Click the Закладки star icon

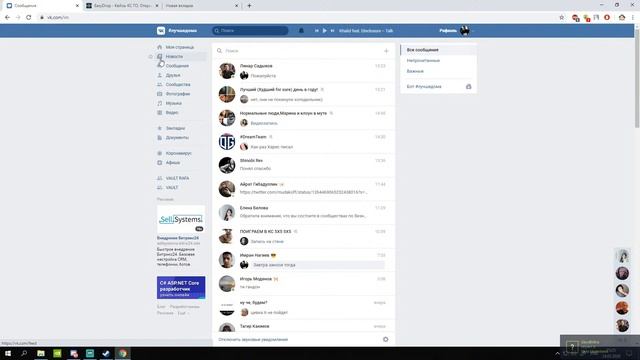coord(160,128)
